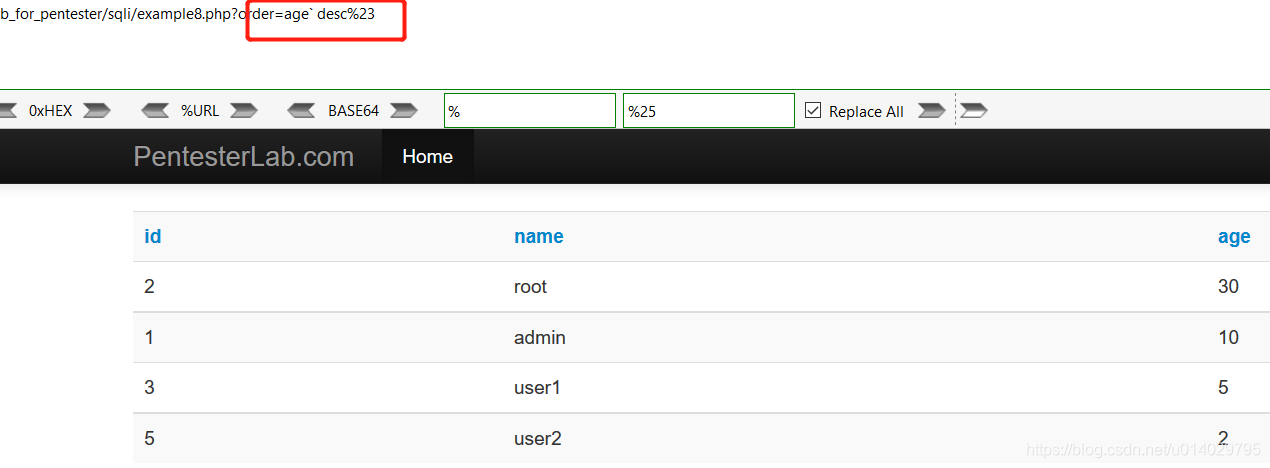Focus the search field containing %

pyautogui.click(x=530, y=111)
